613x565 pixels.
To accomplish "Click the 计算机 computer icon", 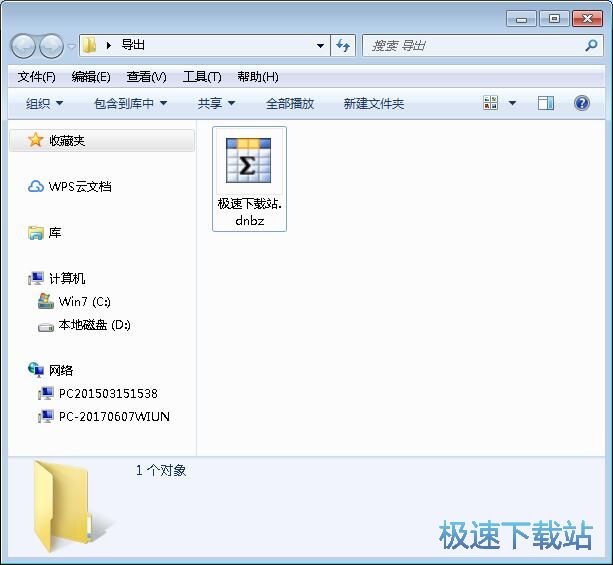I will [x=36, y=278].
